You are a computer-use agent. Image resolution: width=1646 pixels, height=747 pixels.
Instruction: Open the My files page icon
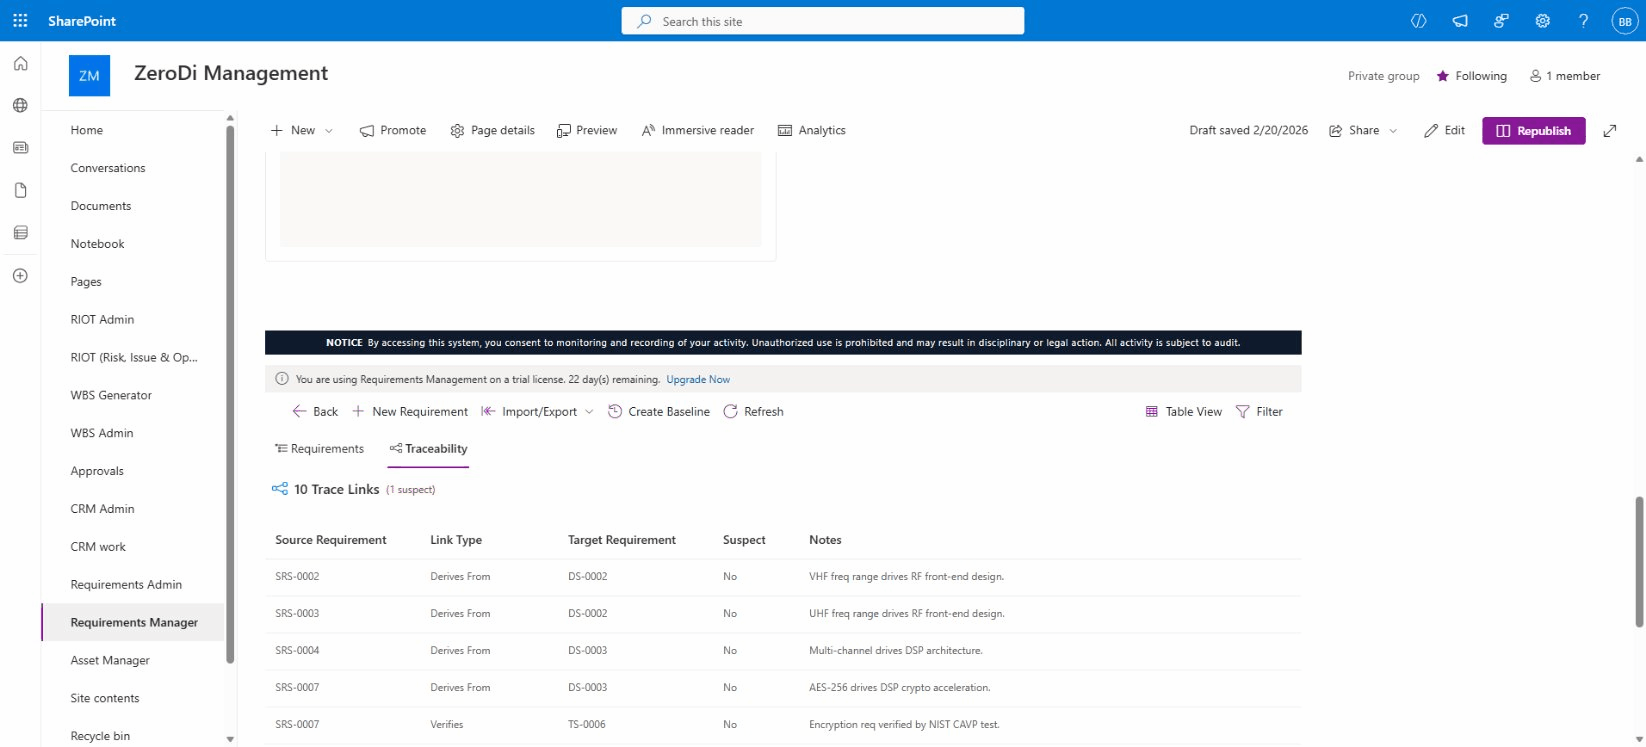point(20,190)
